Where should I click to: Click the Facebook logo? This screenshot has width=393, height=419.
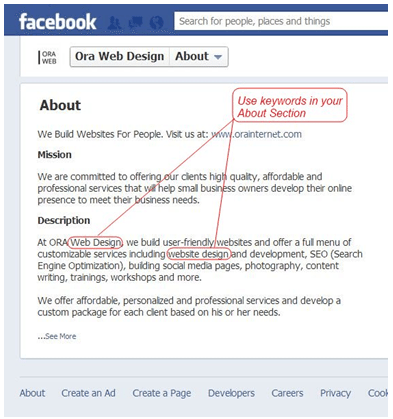(x=57, y=22)
